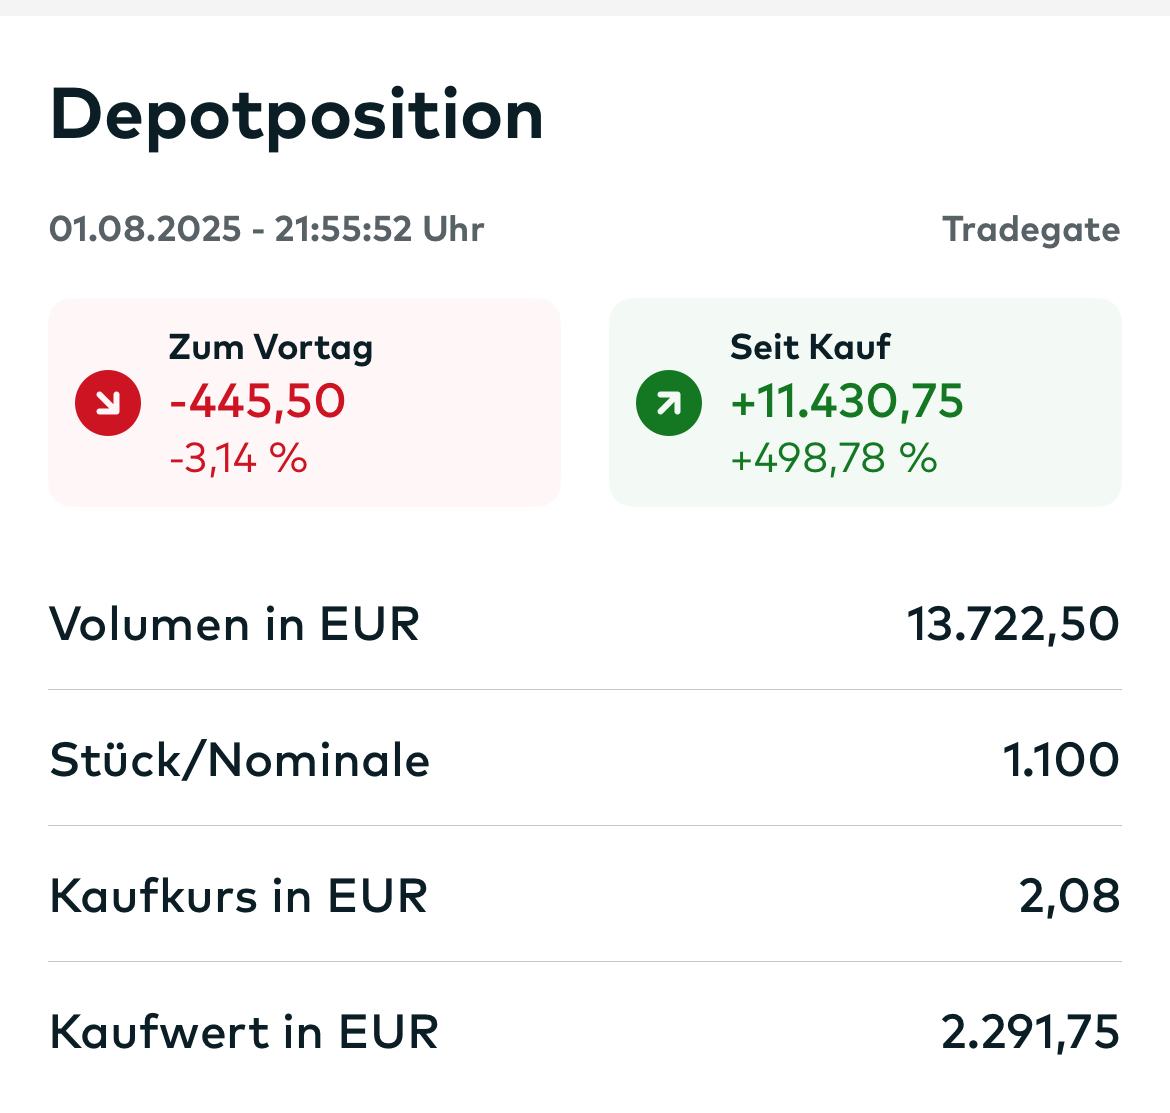Screen dimensions: 1170x1113
Task: Select the Stück/Nominale row
Action: [585, 760]
